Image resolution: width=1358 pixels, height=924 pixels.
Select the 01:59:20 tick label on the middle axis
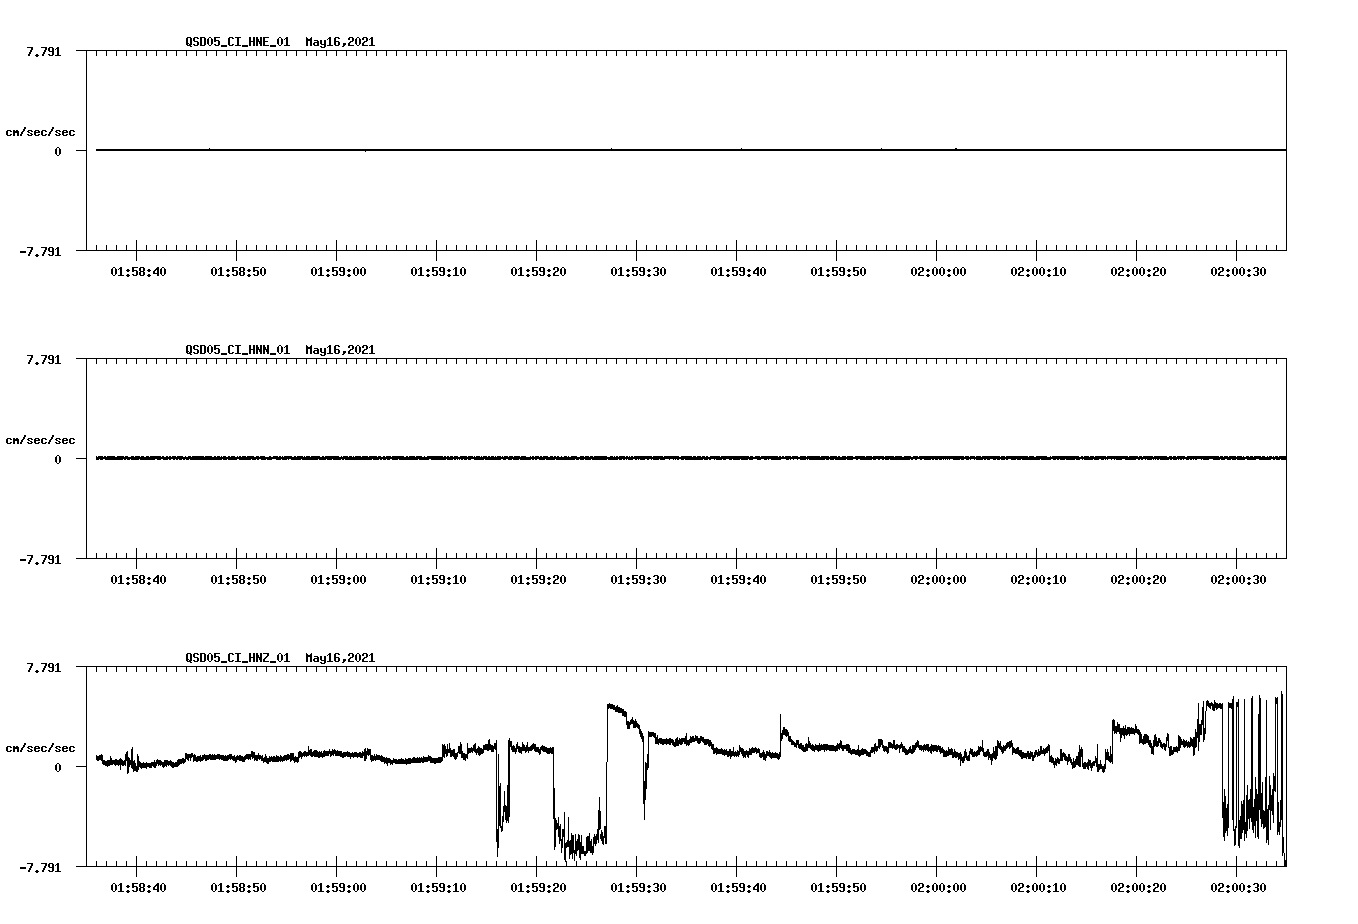click(540, 578)
